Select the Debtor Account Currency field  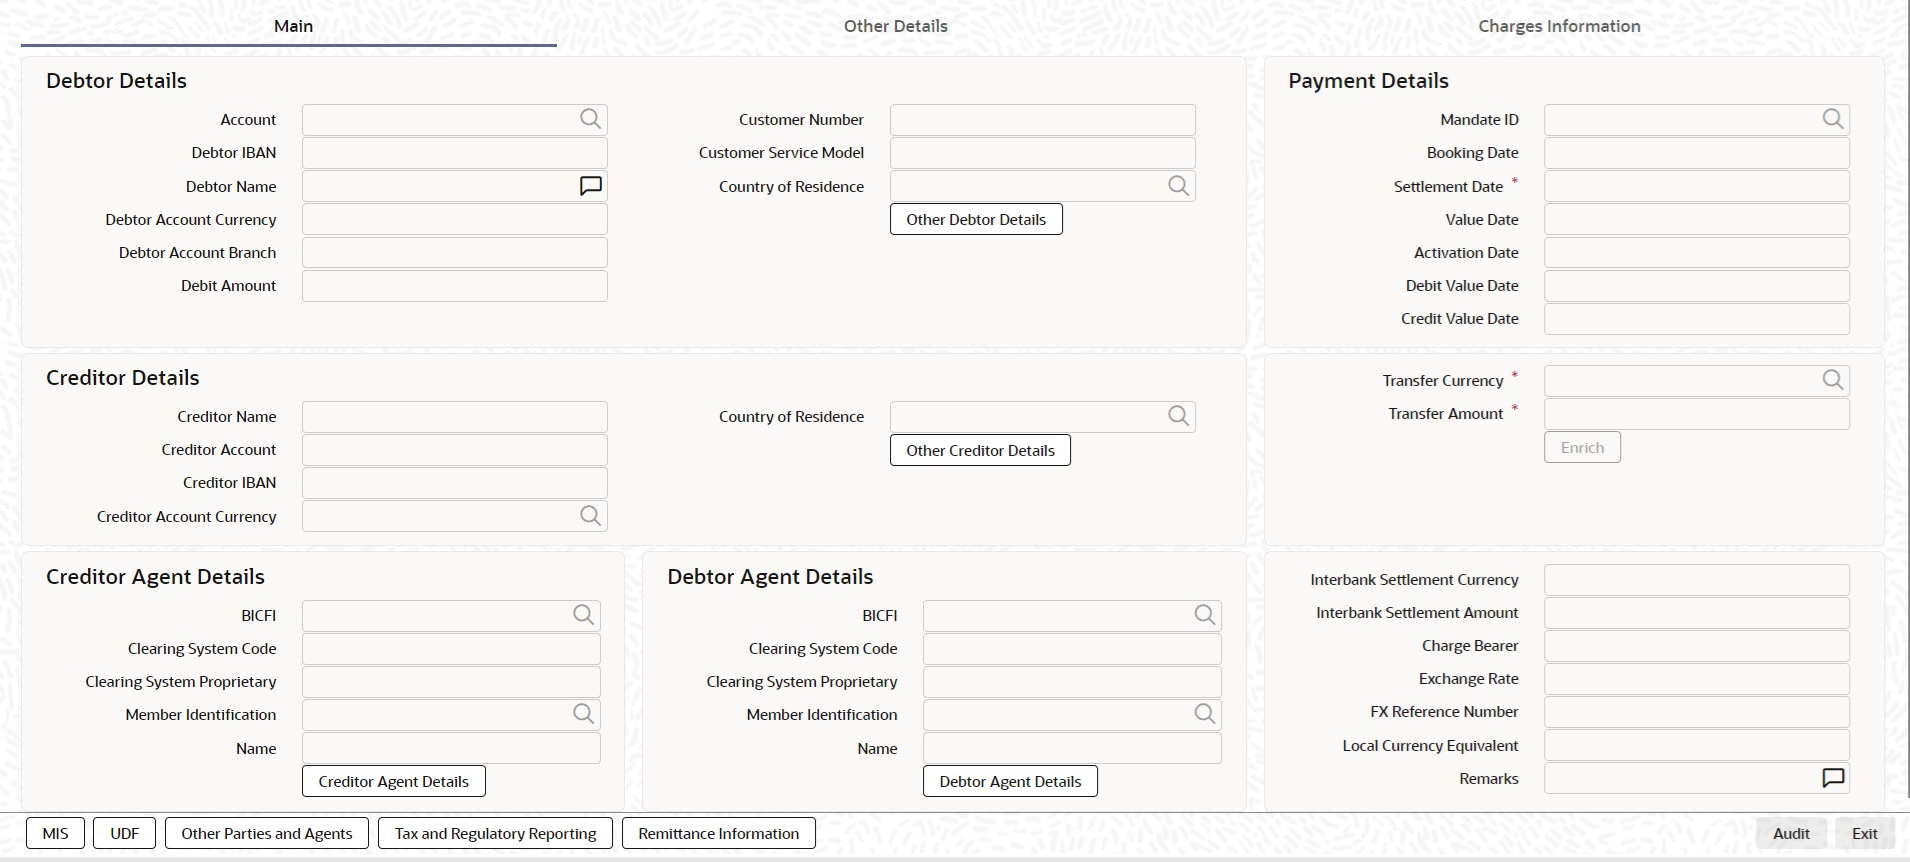point(455,219)
